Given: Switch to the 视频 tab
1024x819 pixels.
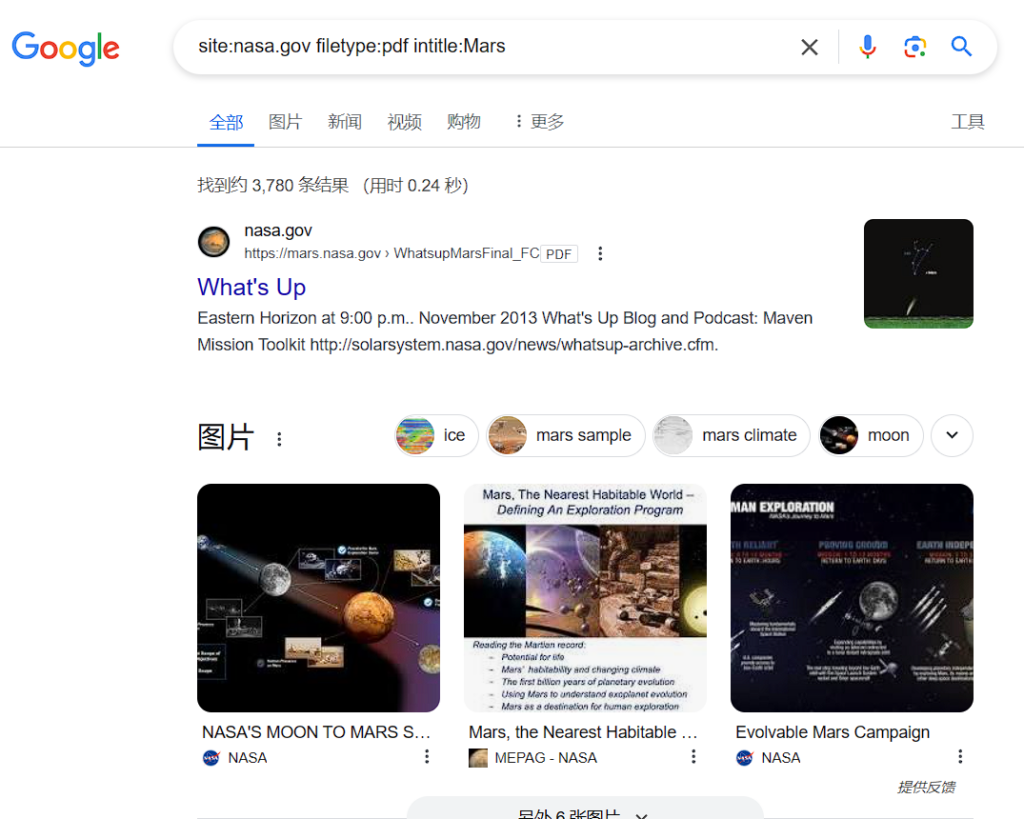Looking at the screenshot, I should tap(404, 121).
